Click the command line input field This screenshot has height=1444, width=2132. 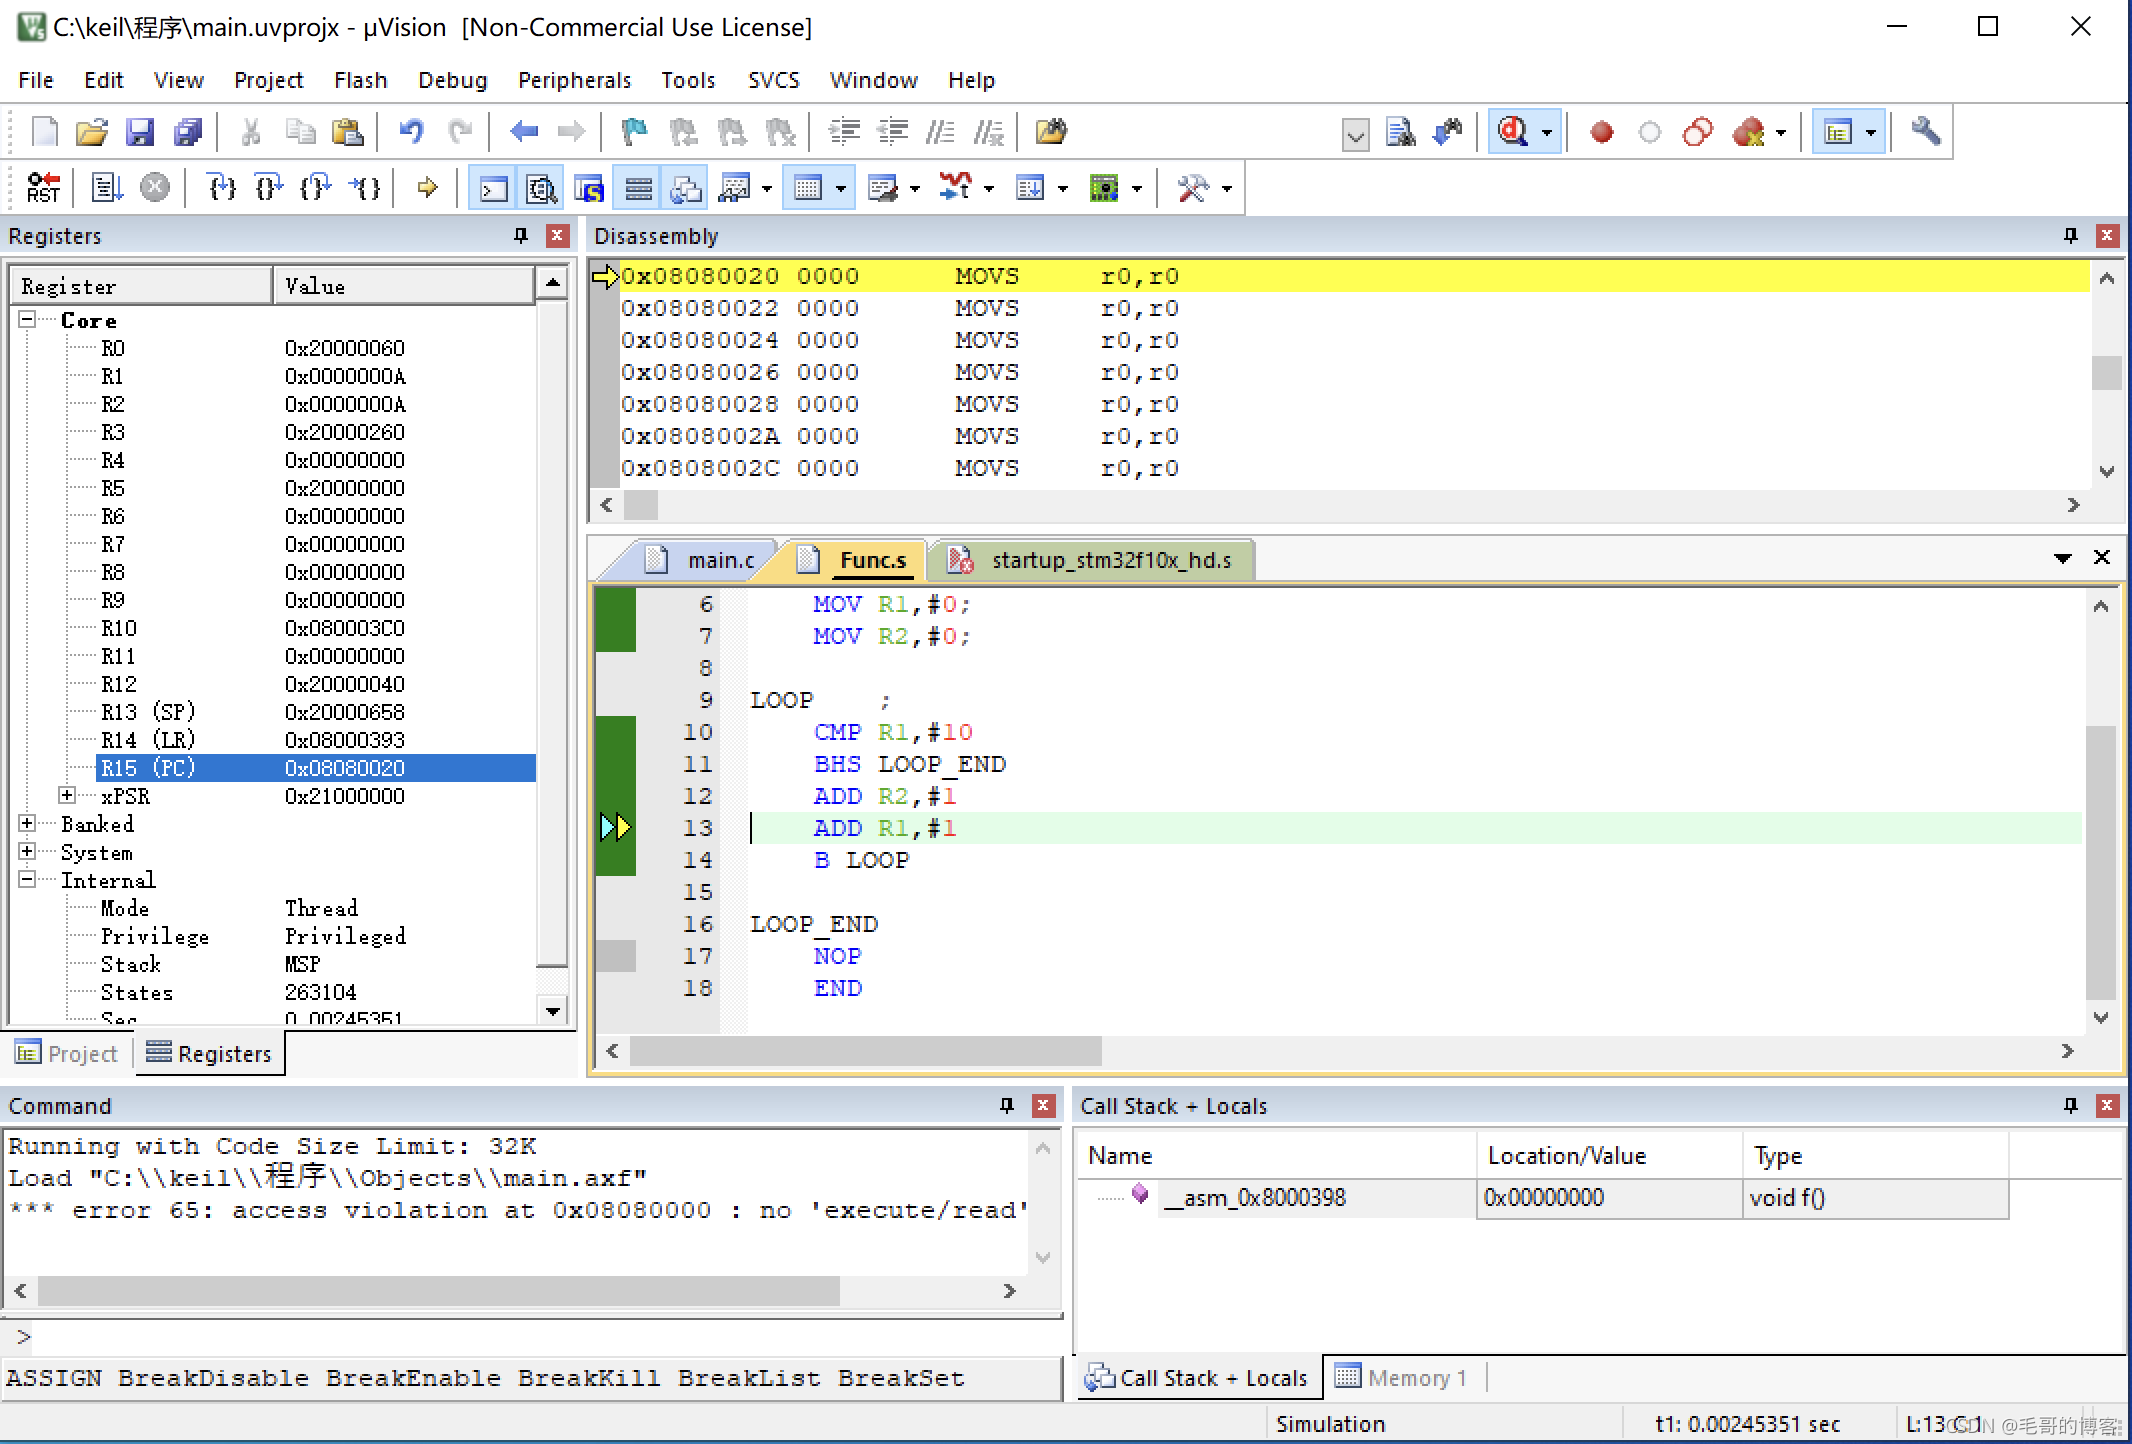tap(540, 1337)
